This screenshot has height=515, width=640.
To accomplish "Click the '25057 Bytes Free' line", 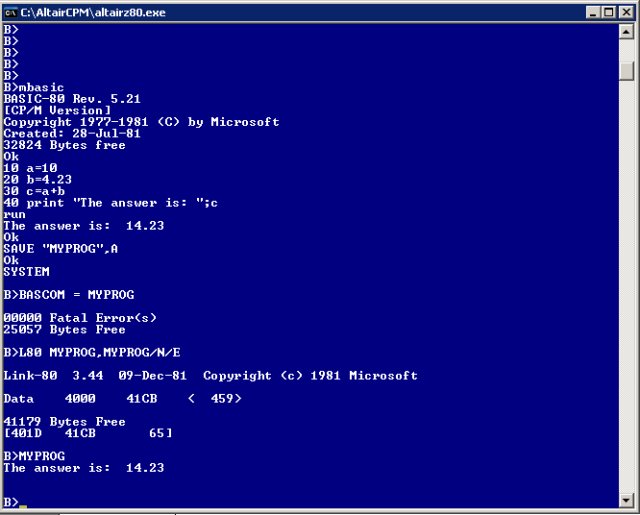I will pos(64,329).
